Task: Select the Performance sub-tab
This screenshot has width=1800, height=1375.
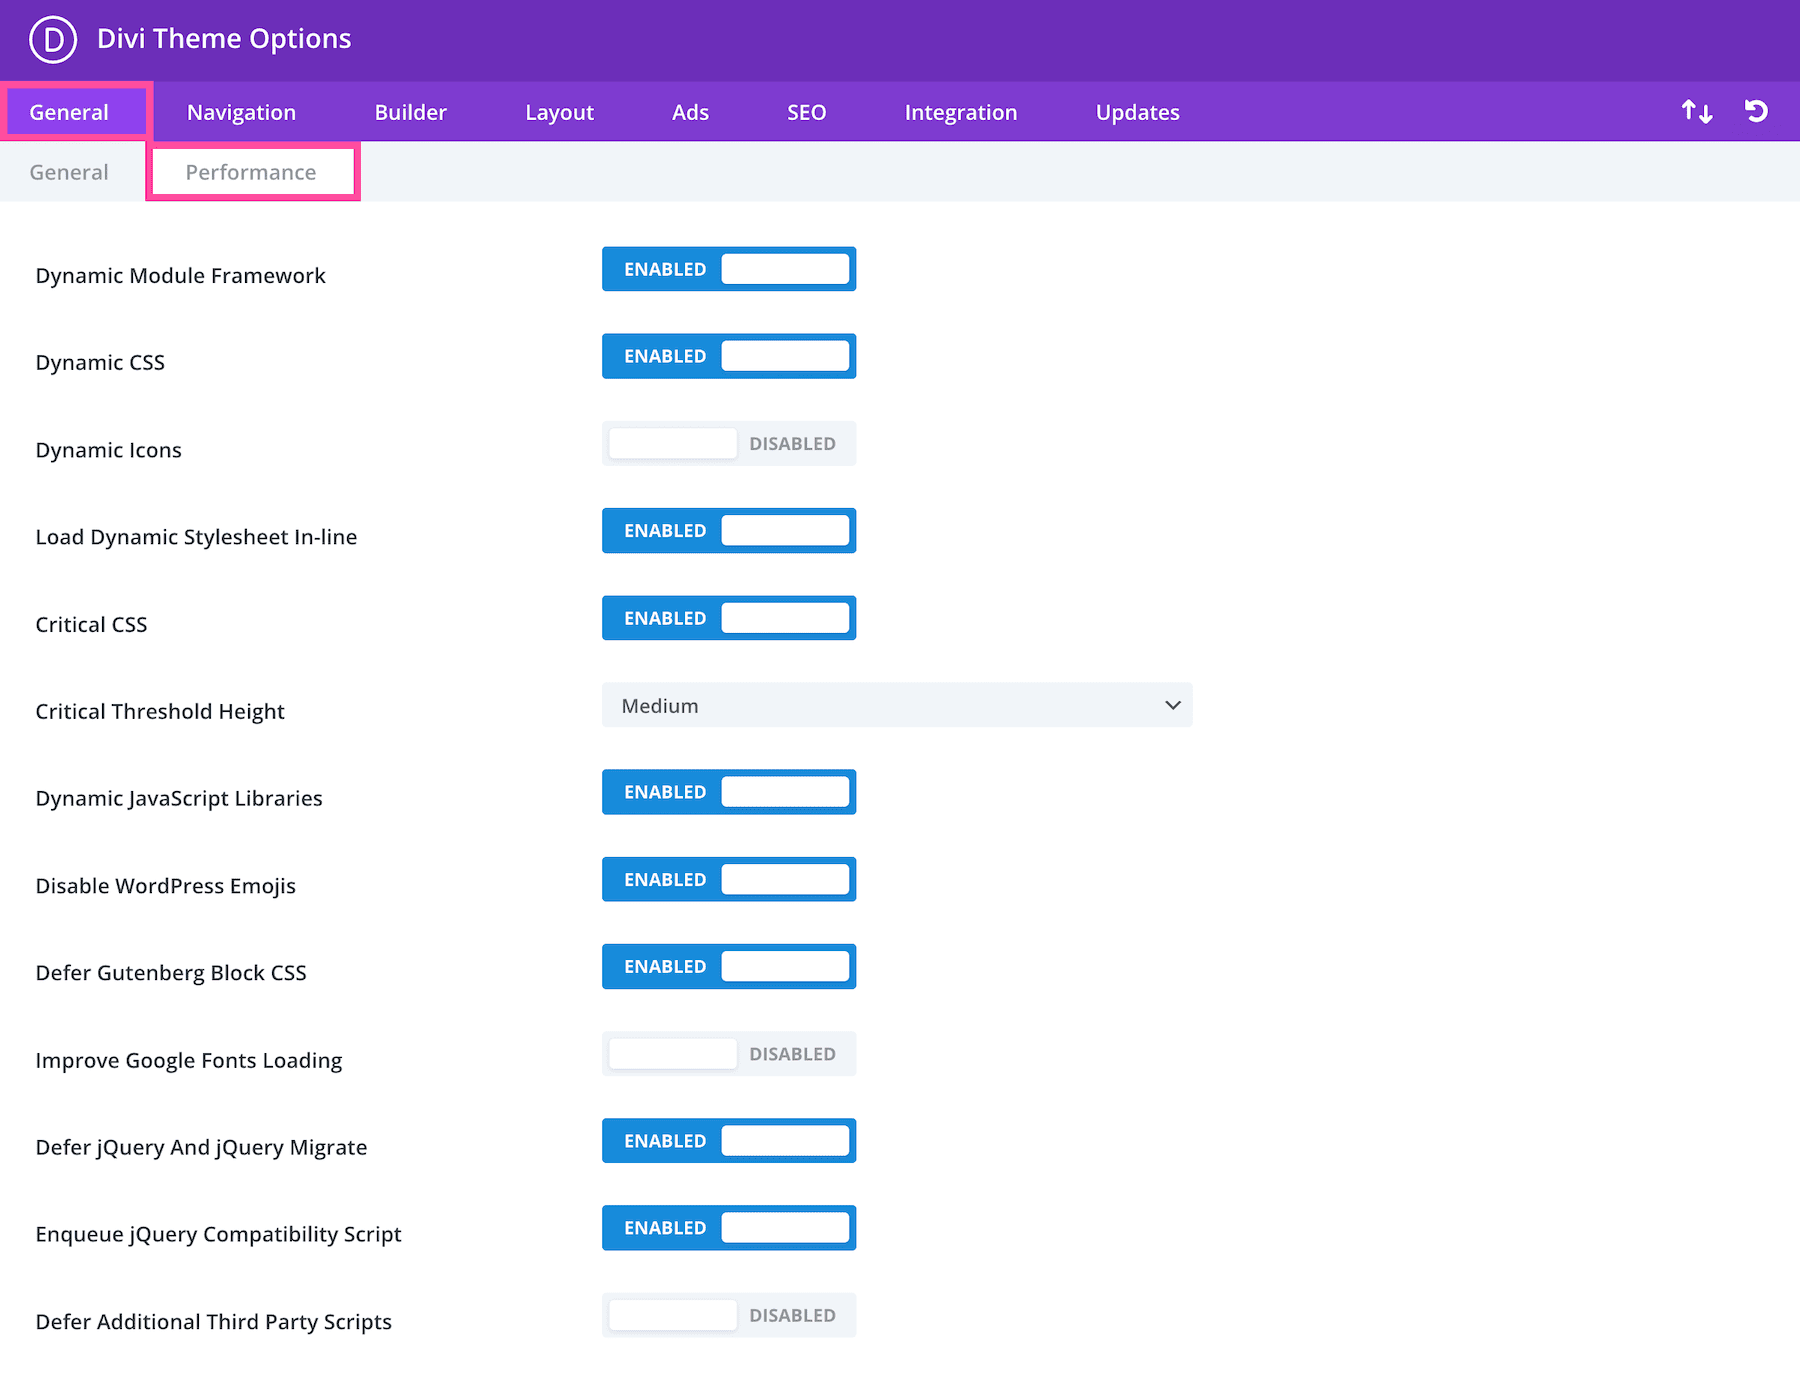Action: (x=251, y=172)
